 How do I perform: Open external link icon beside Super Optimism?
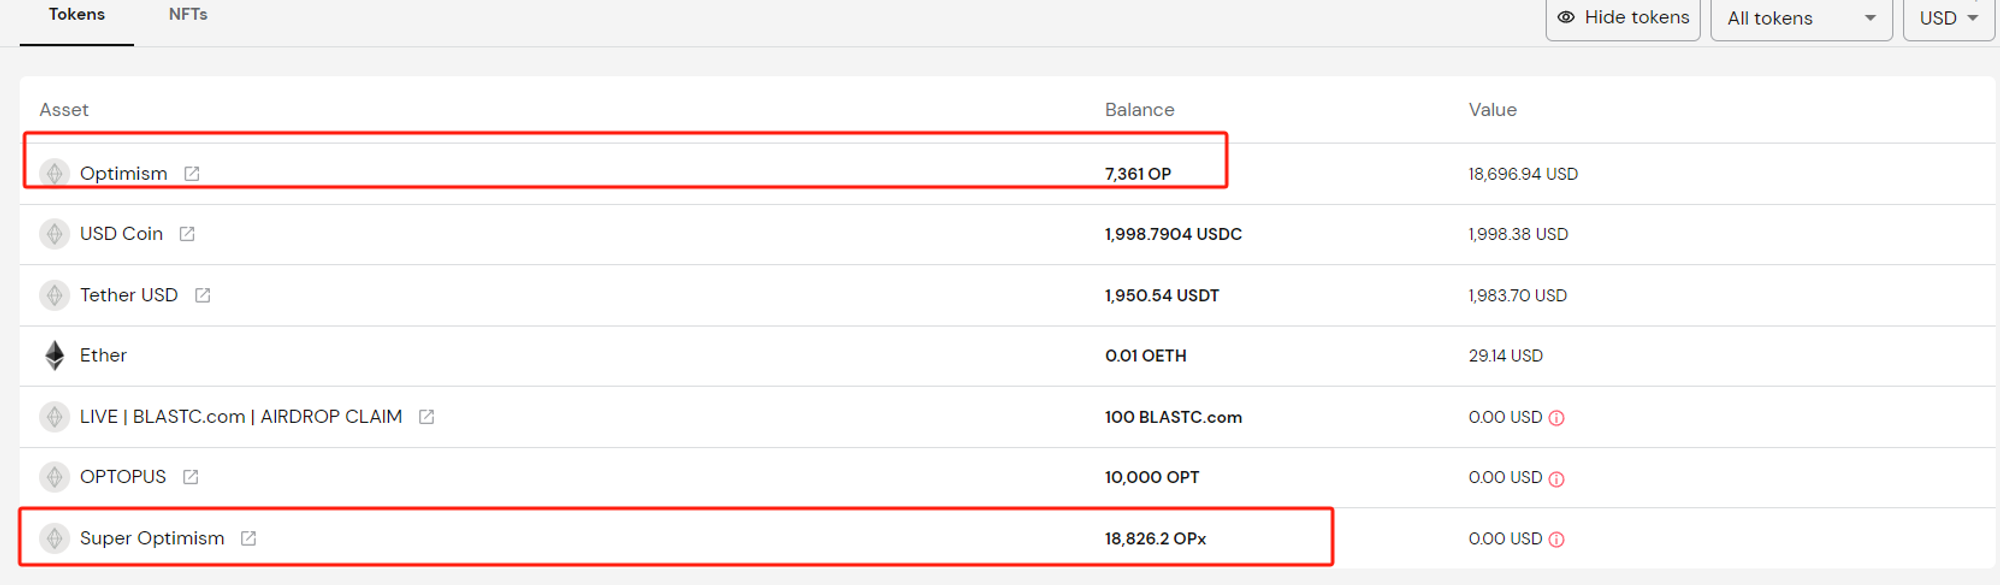tap(248, 539)
